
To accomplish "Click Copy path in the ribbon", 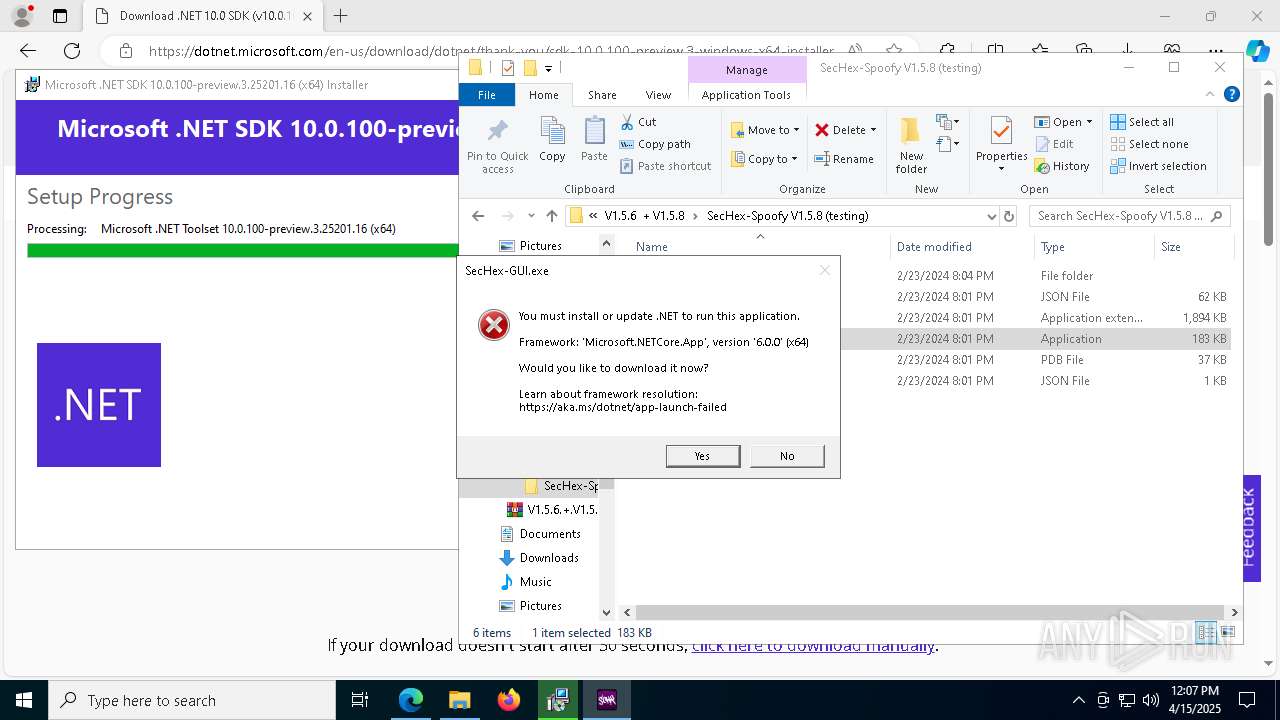I will pos(655,144).
